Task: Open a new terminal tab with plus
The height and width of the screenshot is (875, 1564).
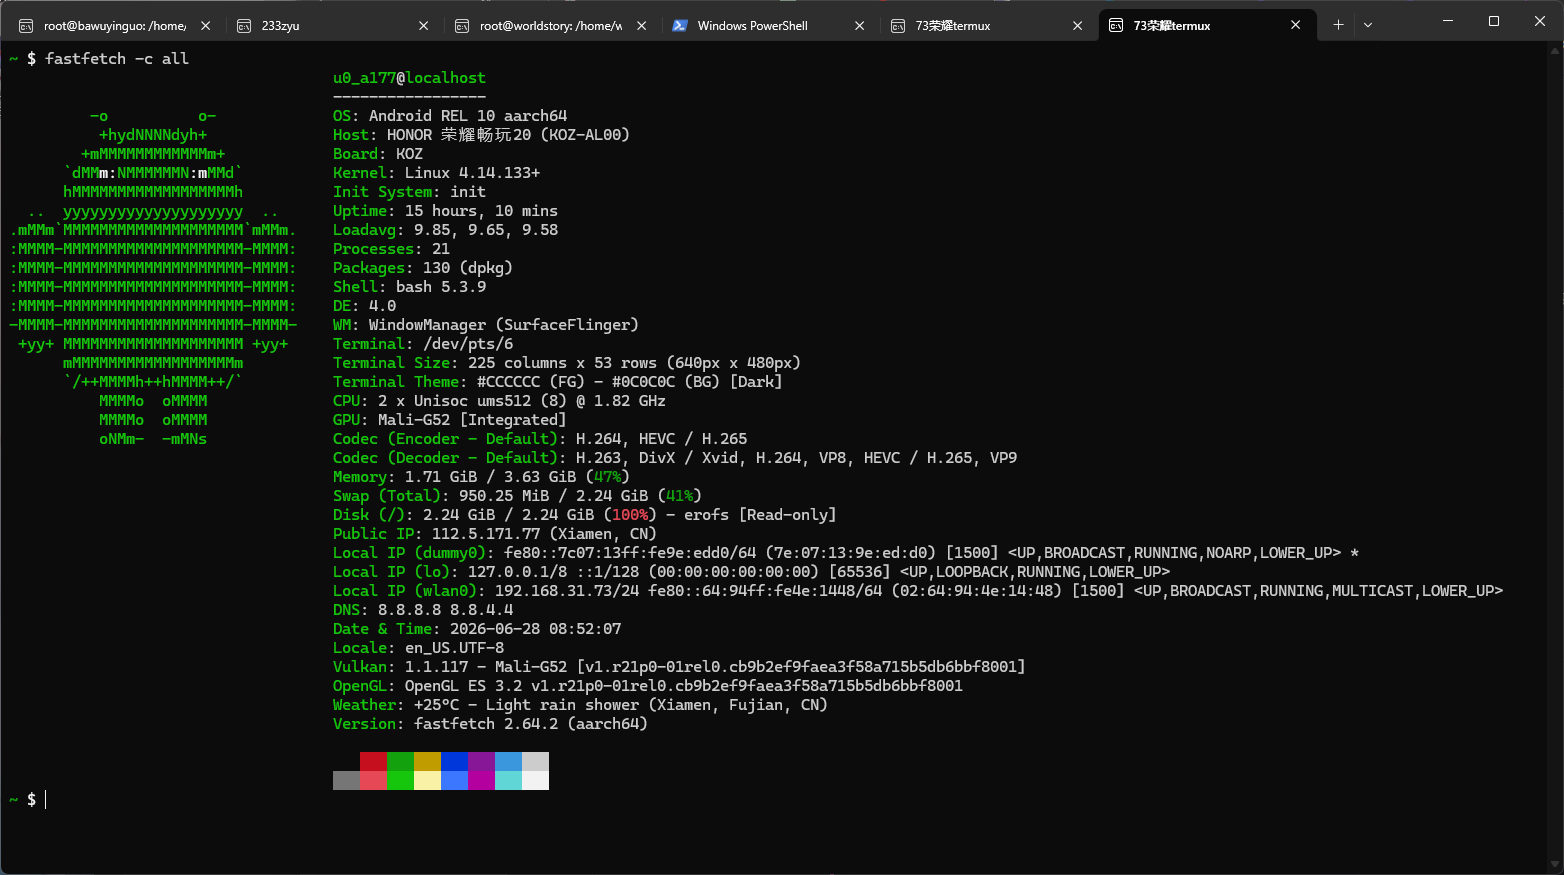Action: coord(1338,25)
